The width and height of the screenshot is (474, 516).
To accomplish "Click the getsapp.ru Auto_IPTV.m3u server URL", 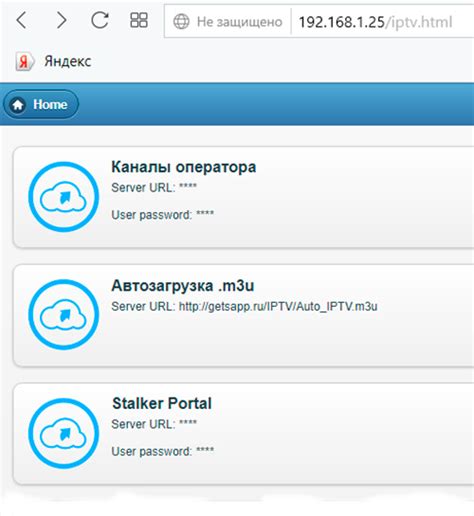I will (278, 307).
